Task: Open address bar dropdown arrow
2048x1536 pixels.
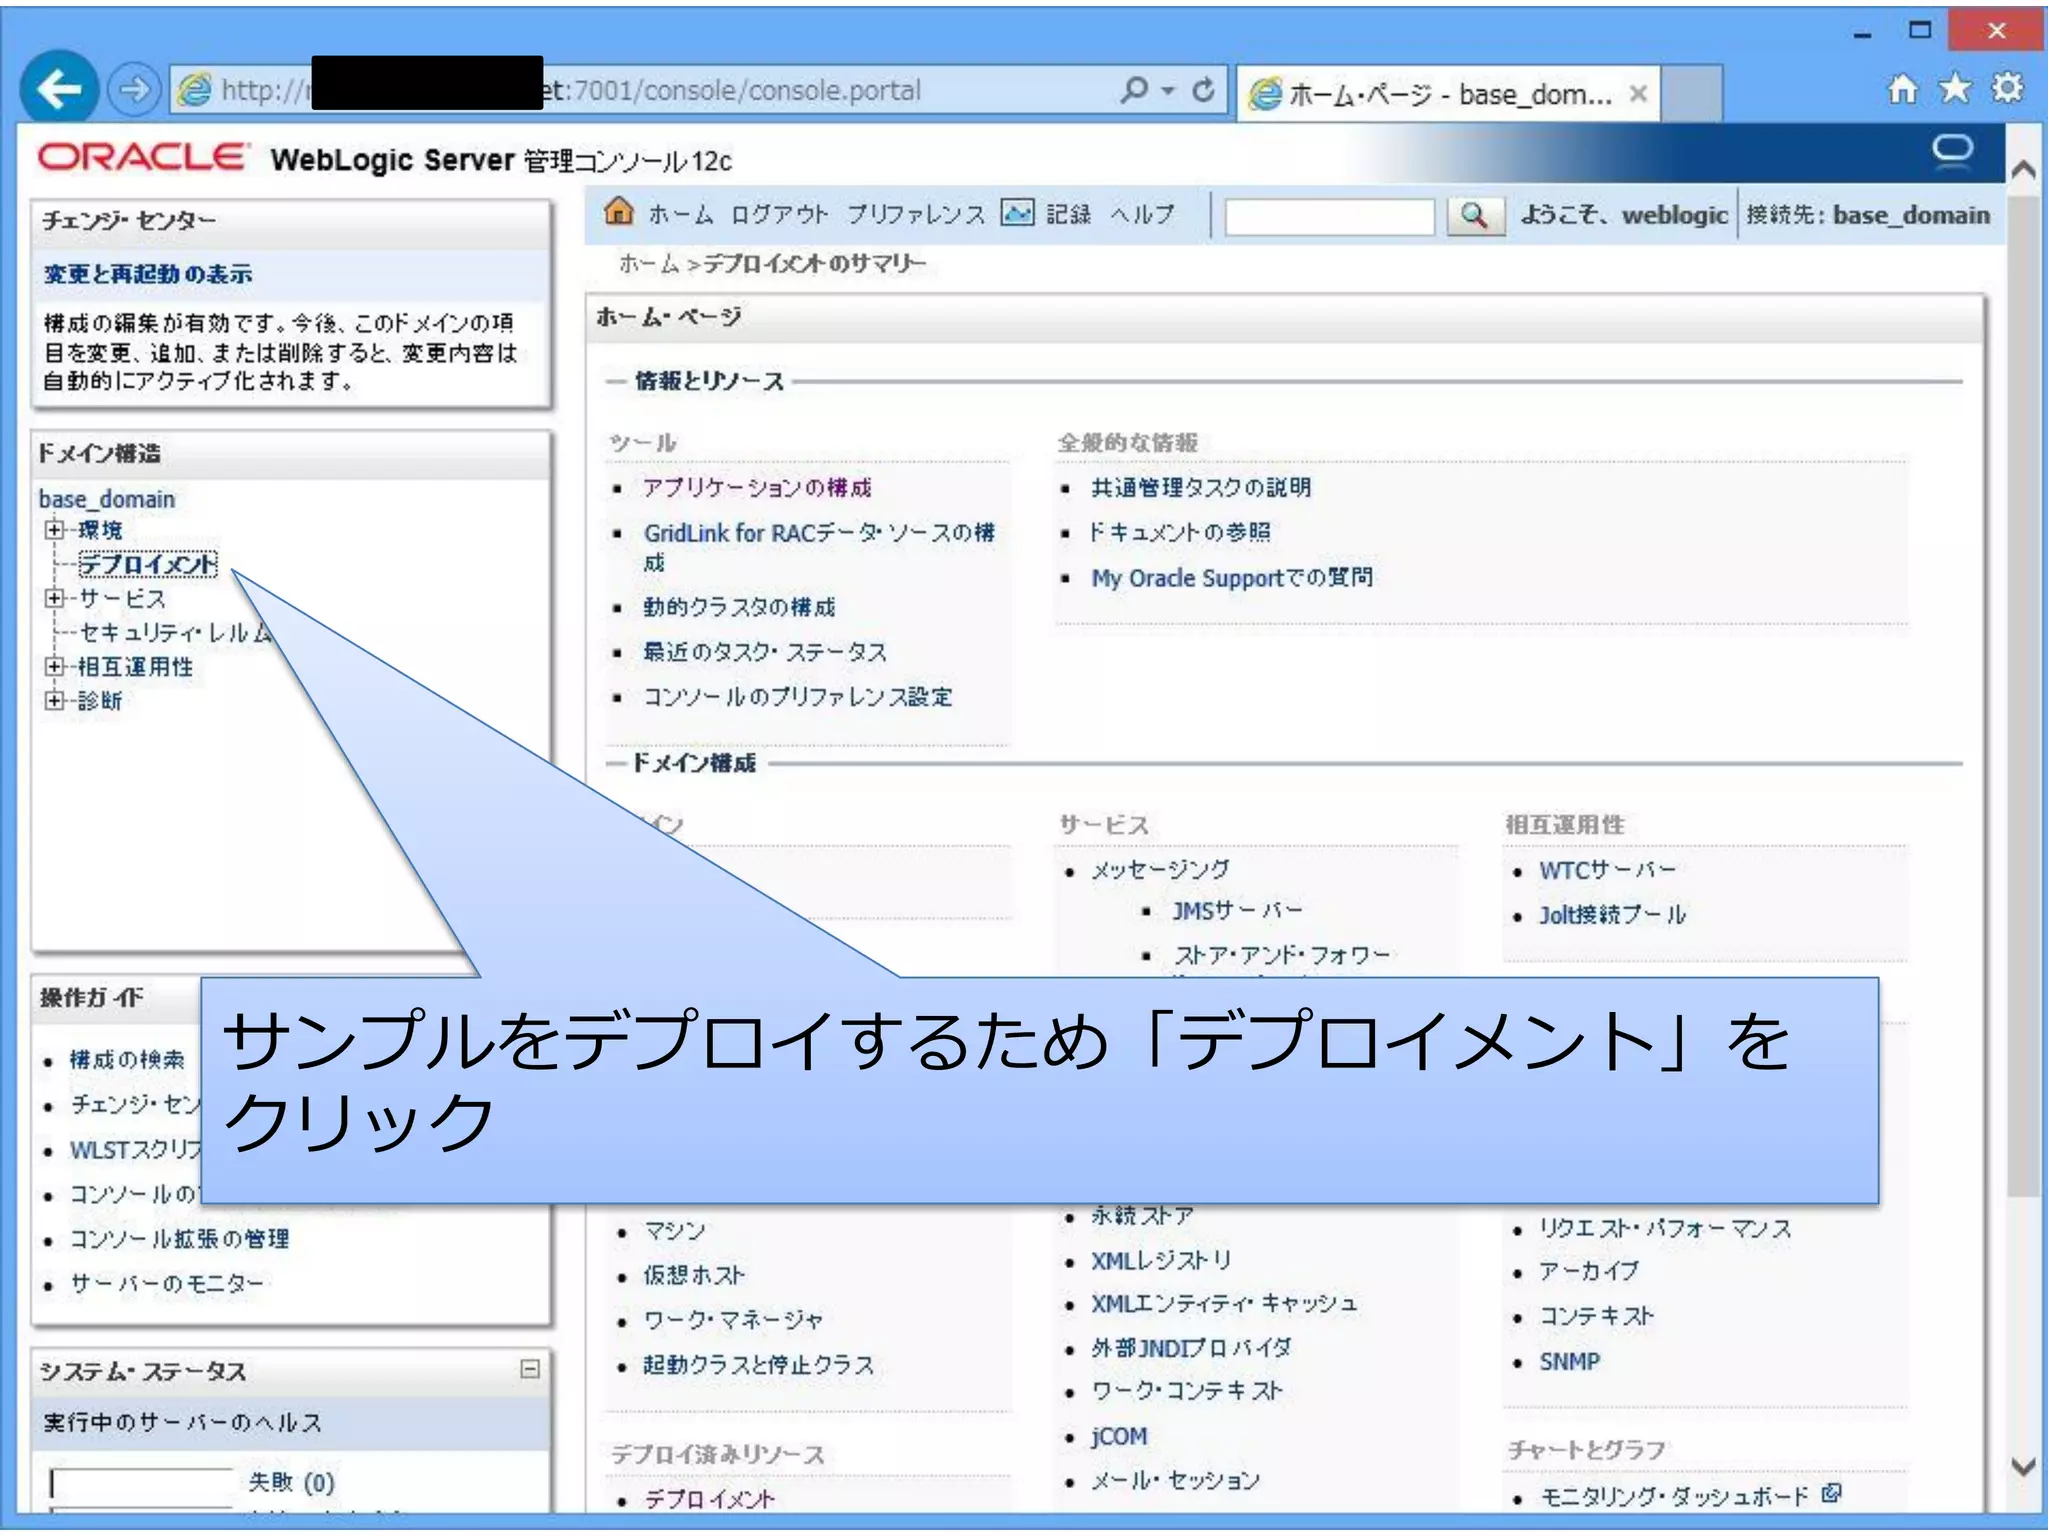Action: (1168, 91)
